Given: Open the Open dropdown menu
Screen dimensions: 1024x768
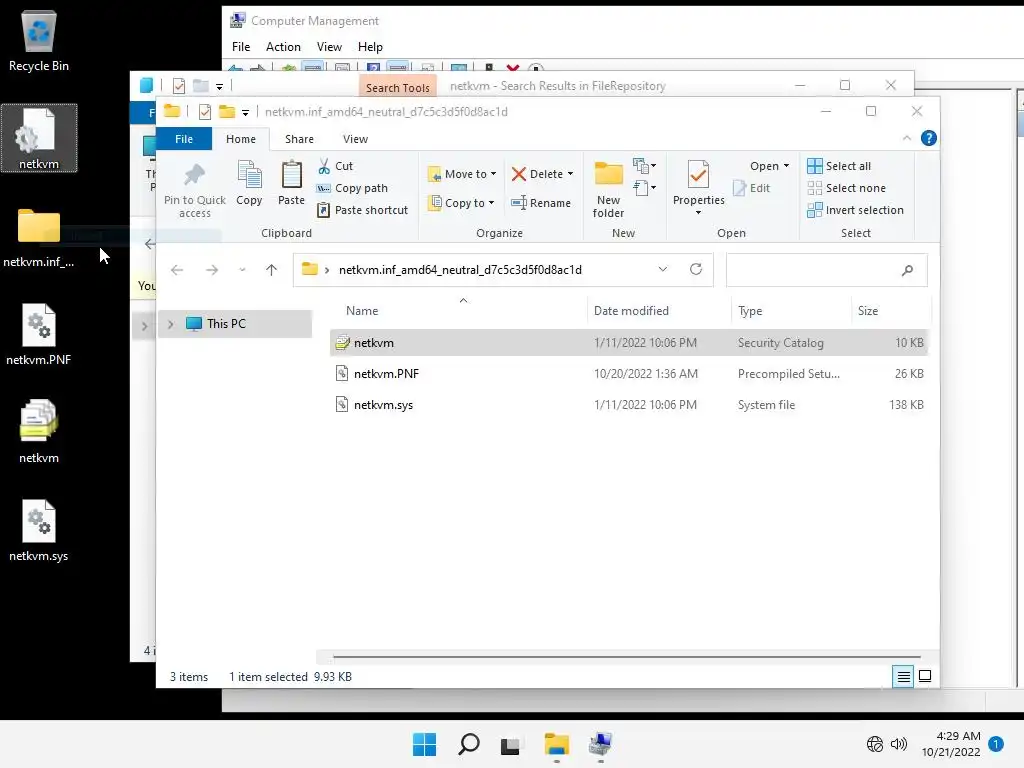Looking at the screenshot, I should 769,166.
